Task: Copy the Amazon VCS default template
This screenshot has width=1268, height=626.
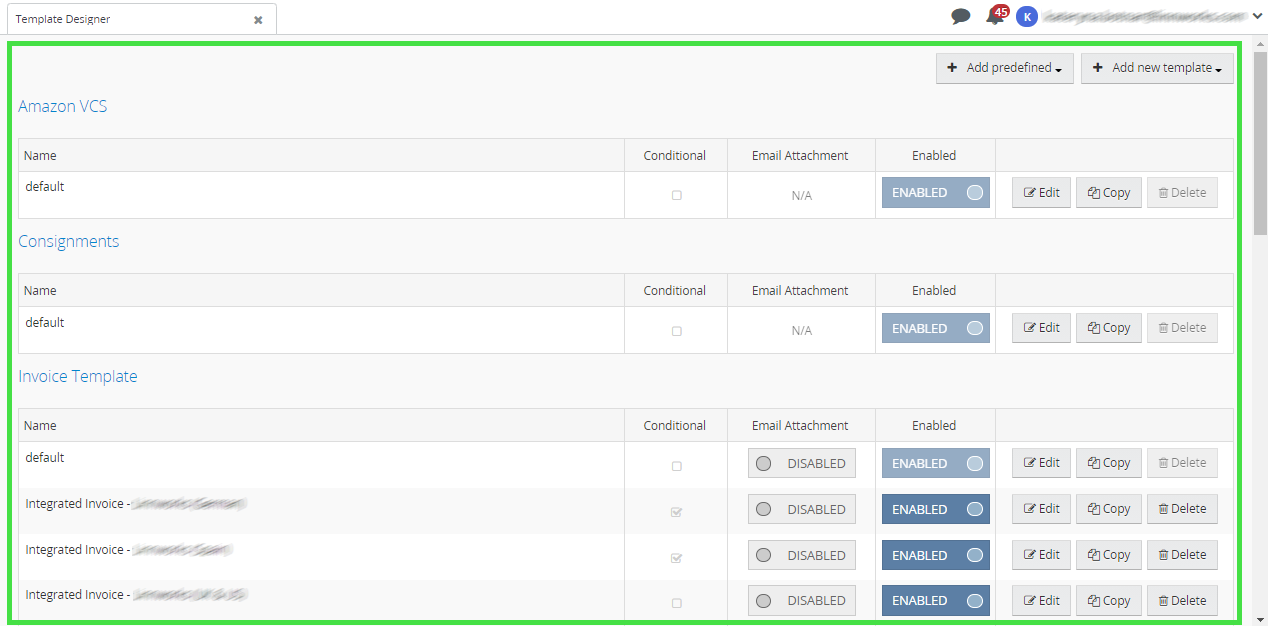Action: [1109, 193]
